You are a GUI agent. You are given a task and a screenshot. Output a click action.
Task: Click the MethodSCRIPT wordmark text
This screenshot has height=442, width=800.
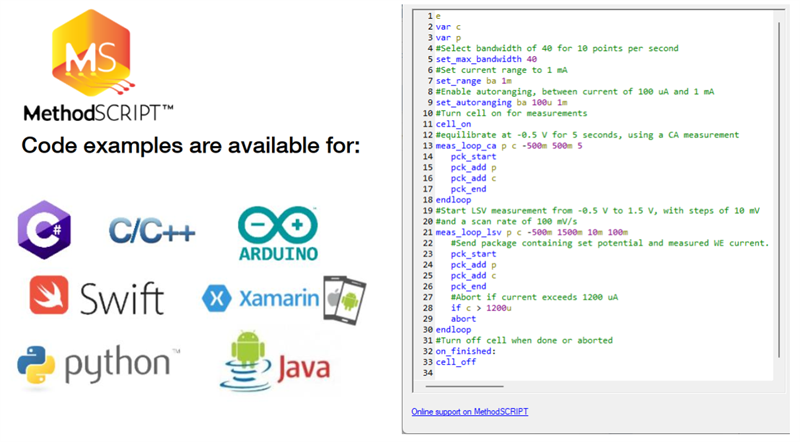pyautogui.click(x=98, y=113)
